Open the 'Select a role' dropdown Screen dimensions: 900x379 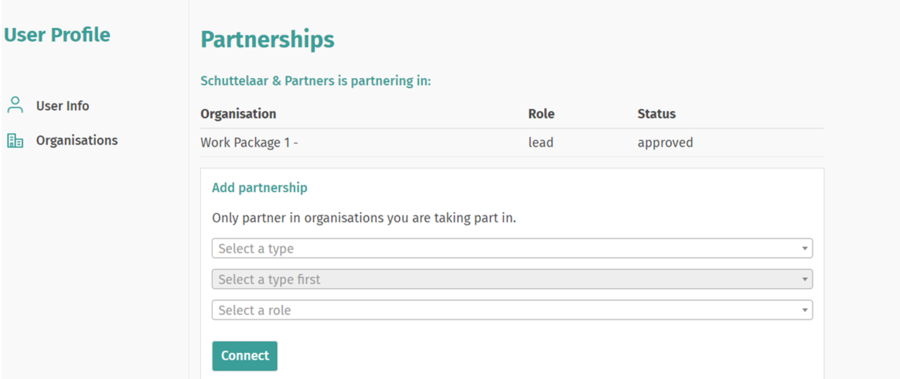pyautogui.click(x=512, y=310)
